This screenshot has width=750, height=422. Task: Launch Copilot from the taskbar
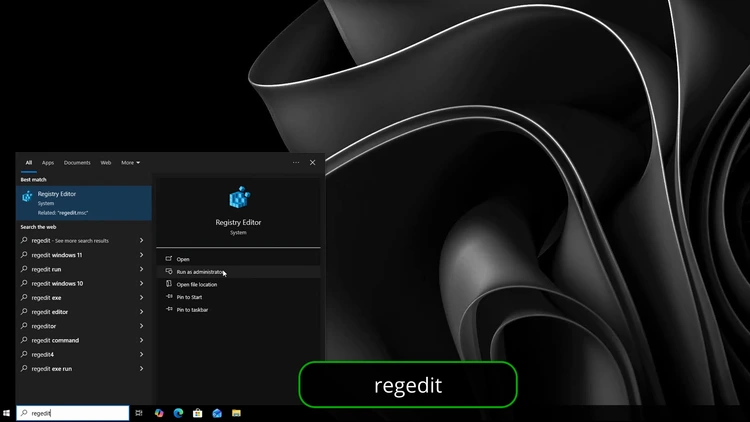[x=159, y=413]
